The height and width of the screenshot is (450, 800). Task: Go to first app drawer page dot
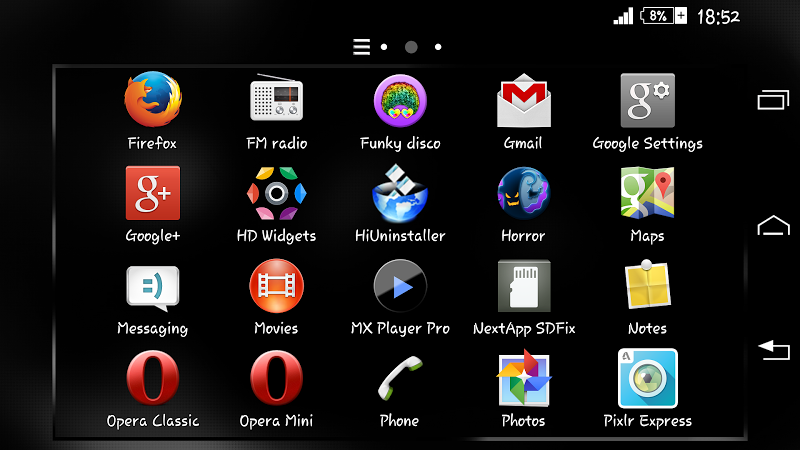click(384, 47)
